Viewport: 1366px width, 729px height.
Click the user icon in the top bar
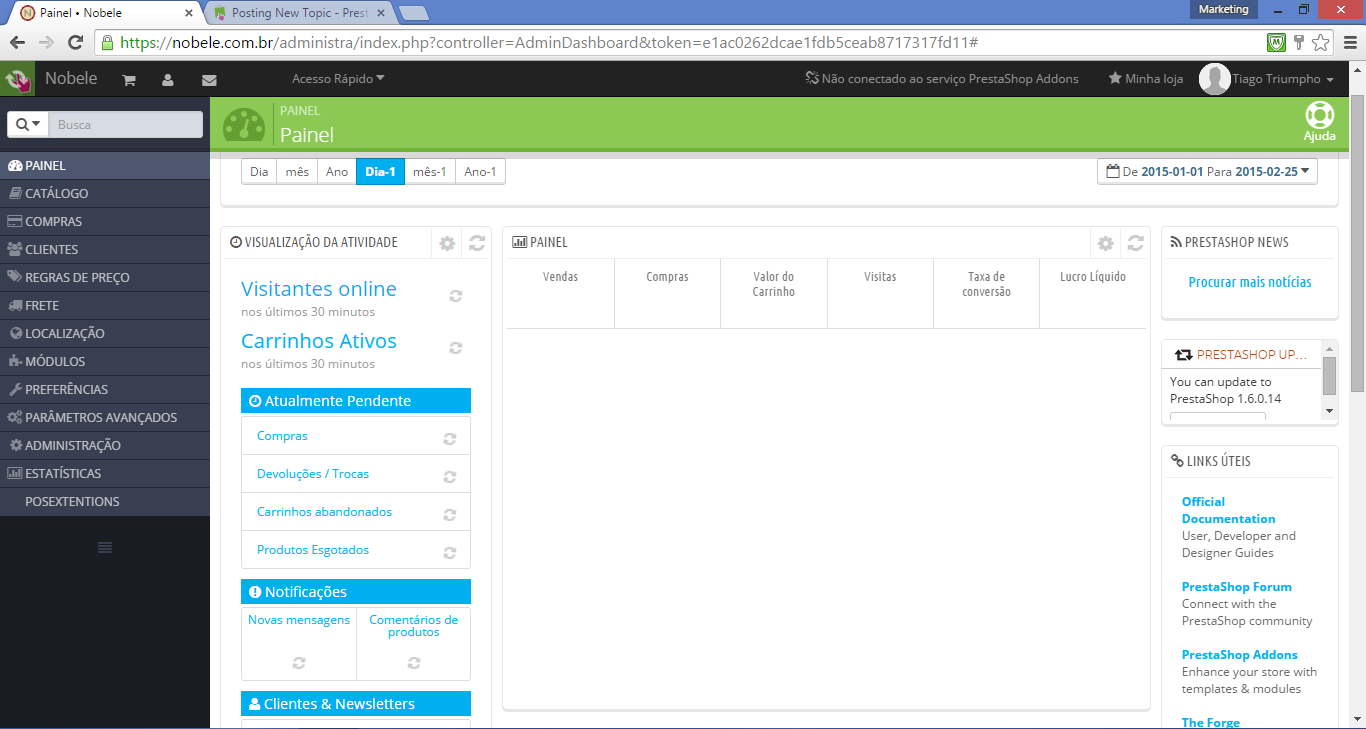point(168,80)
